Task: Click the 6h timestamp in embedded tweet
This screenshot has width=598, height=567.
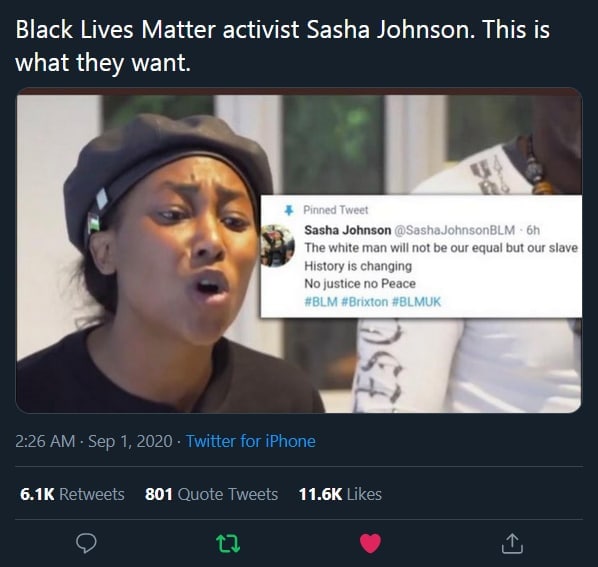Action: coord(533,230)
